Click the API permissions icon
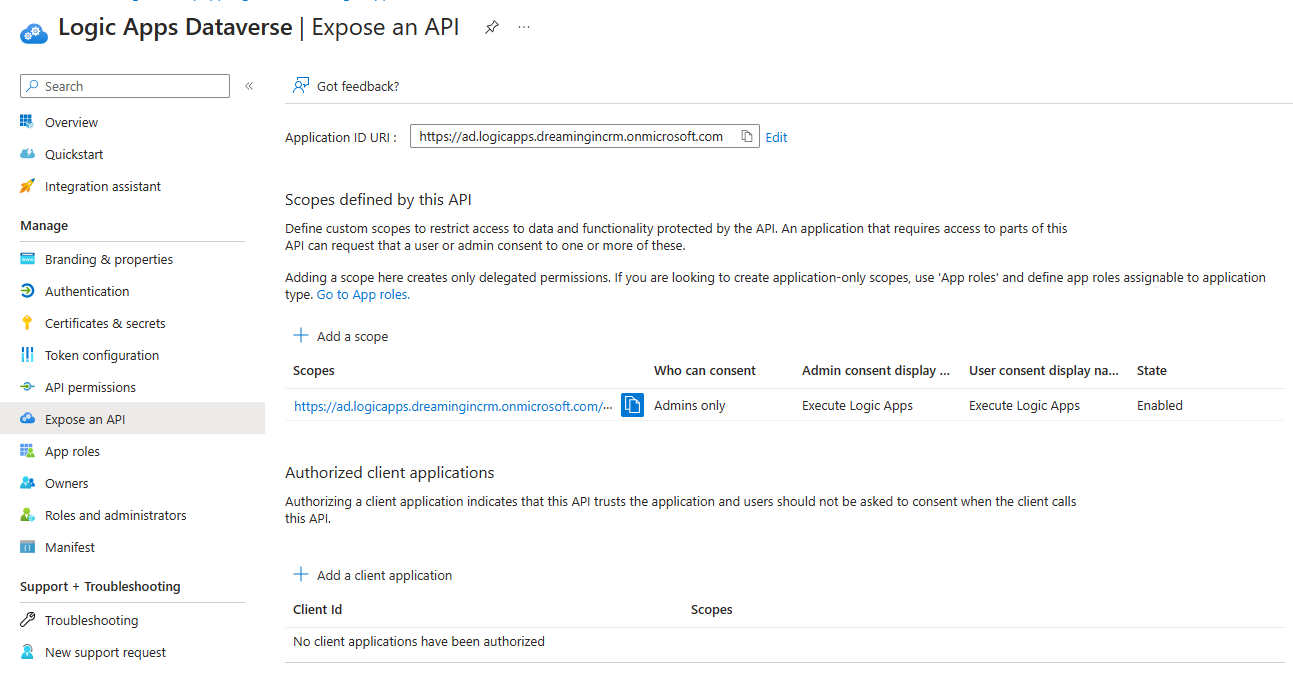The width and height of the screenshot is (1293, 700). 27,387
